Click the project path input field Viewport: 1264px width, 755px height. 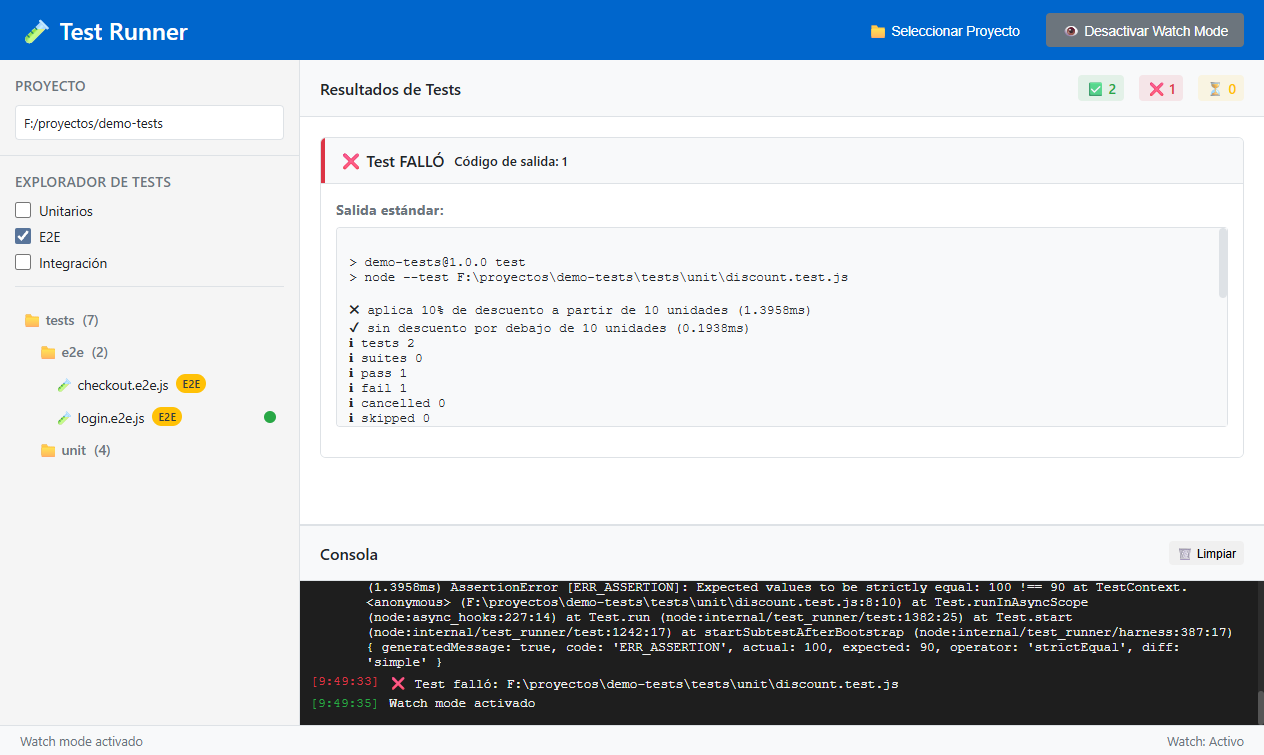click(150, 123)
